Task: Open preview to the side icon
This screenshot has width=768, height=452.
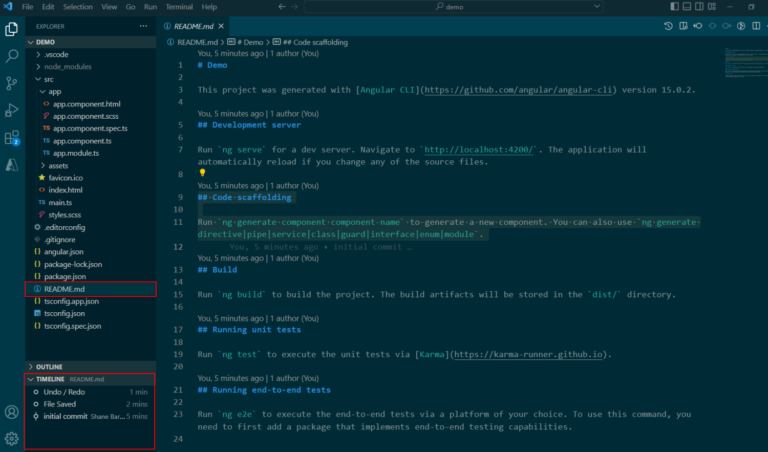Action: point(683,26)
